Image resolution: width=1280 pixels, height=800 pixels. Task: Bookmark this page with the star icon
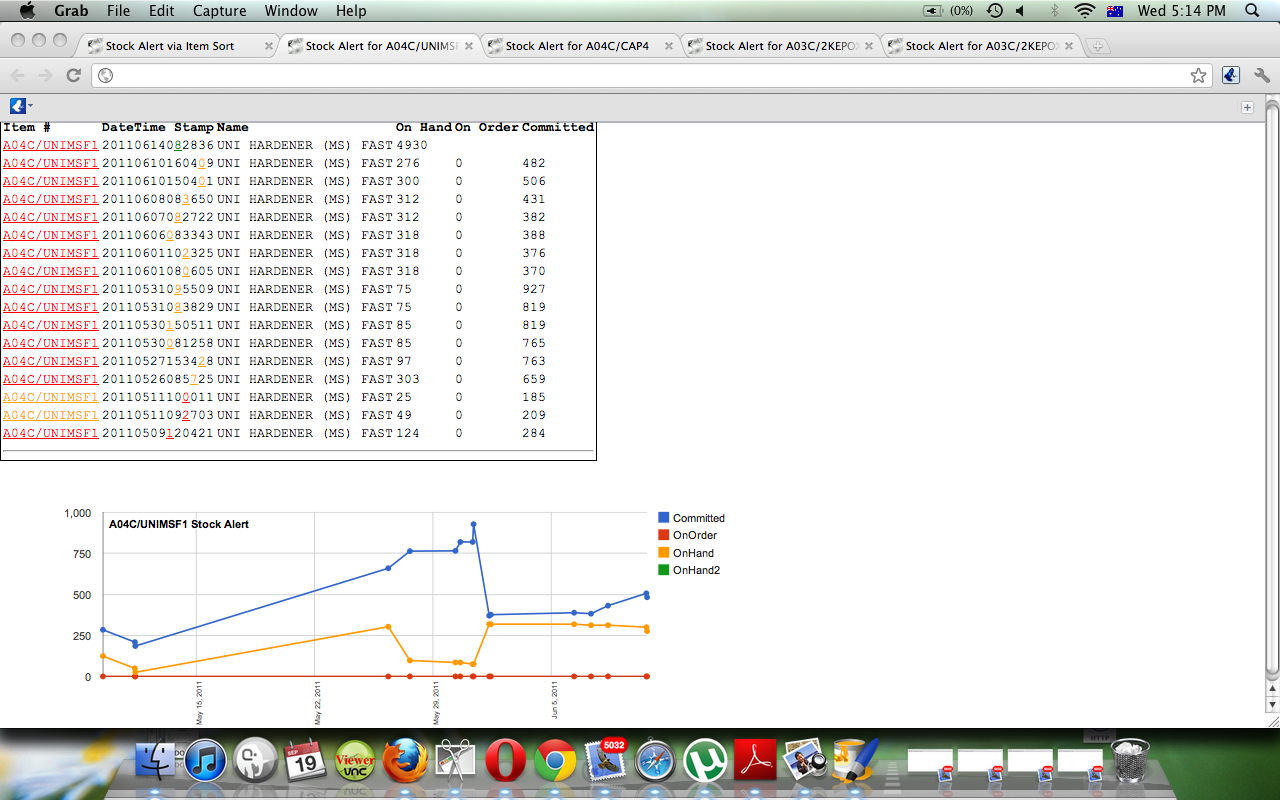[x=1198, y=76]
